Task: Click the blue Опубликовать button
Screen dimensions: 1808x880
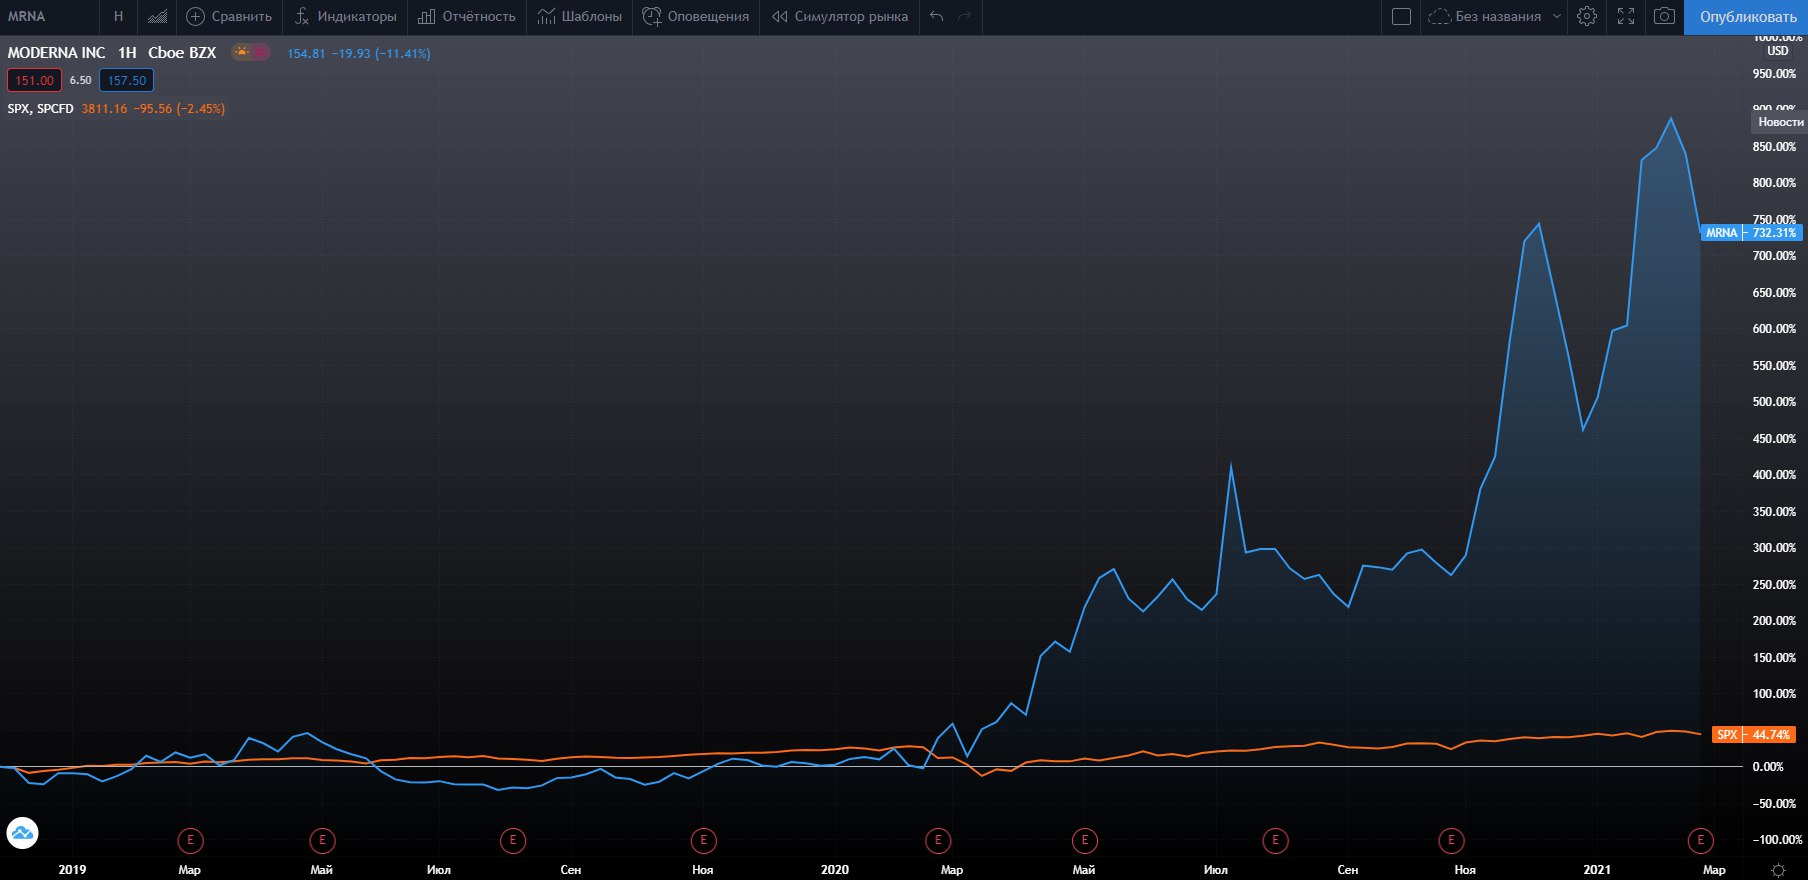Action: (1747, 17)
